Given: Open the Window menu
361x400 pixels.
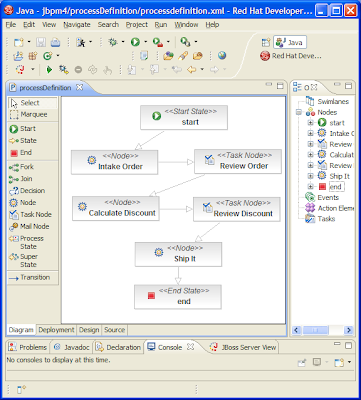Looking at the screenshot, I should click(186, 25).
